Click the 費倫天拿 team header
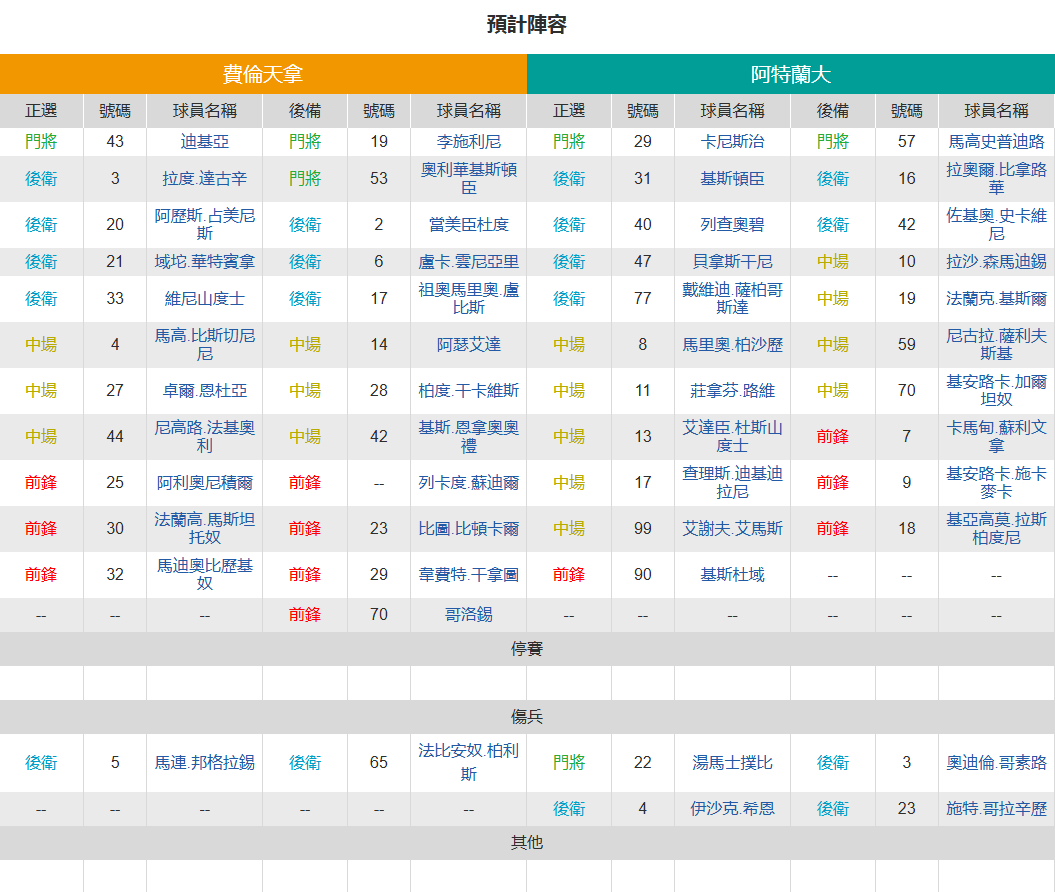The image size is (1055, 892). (x=263, y=74)
